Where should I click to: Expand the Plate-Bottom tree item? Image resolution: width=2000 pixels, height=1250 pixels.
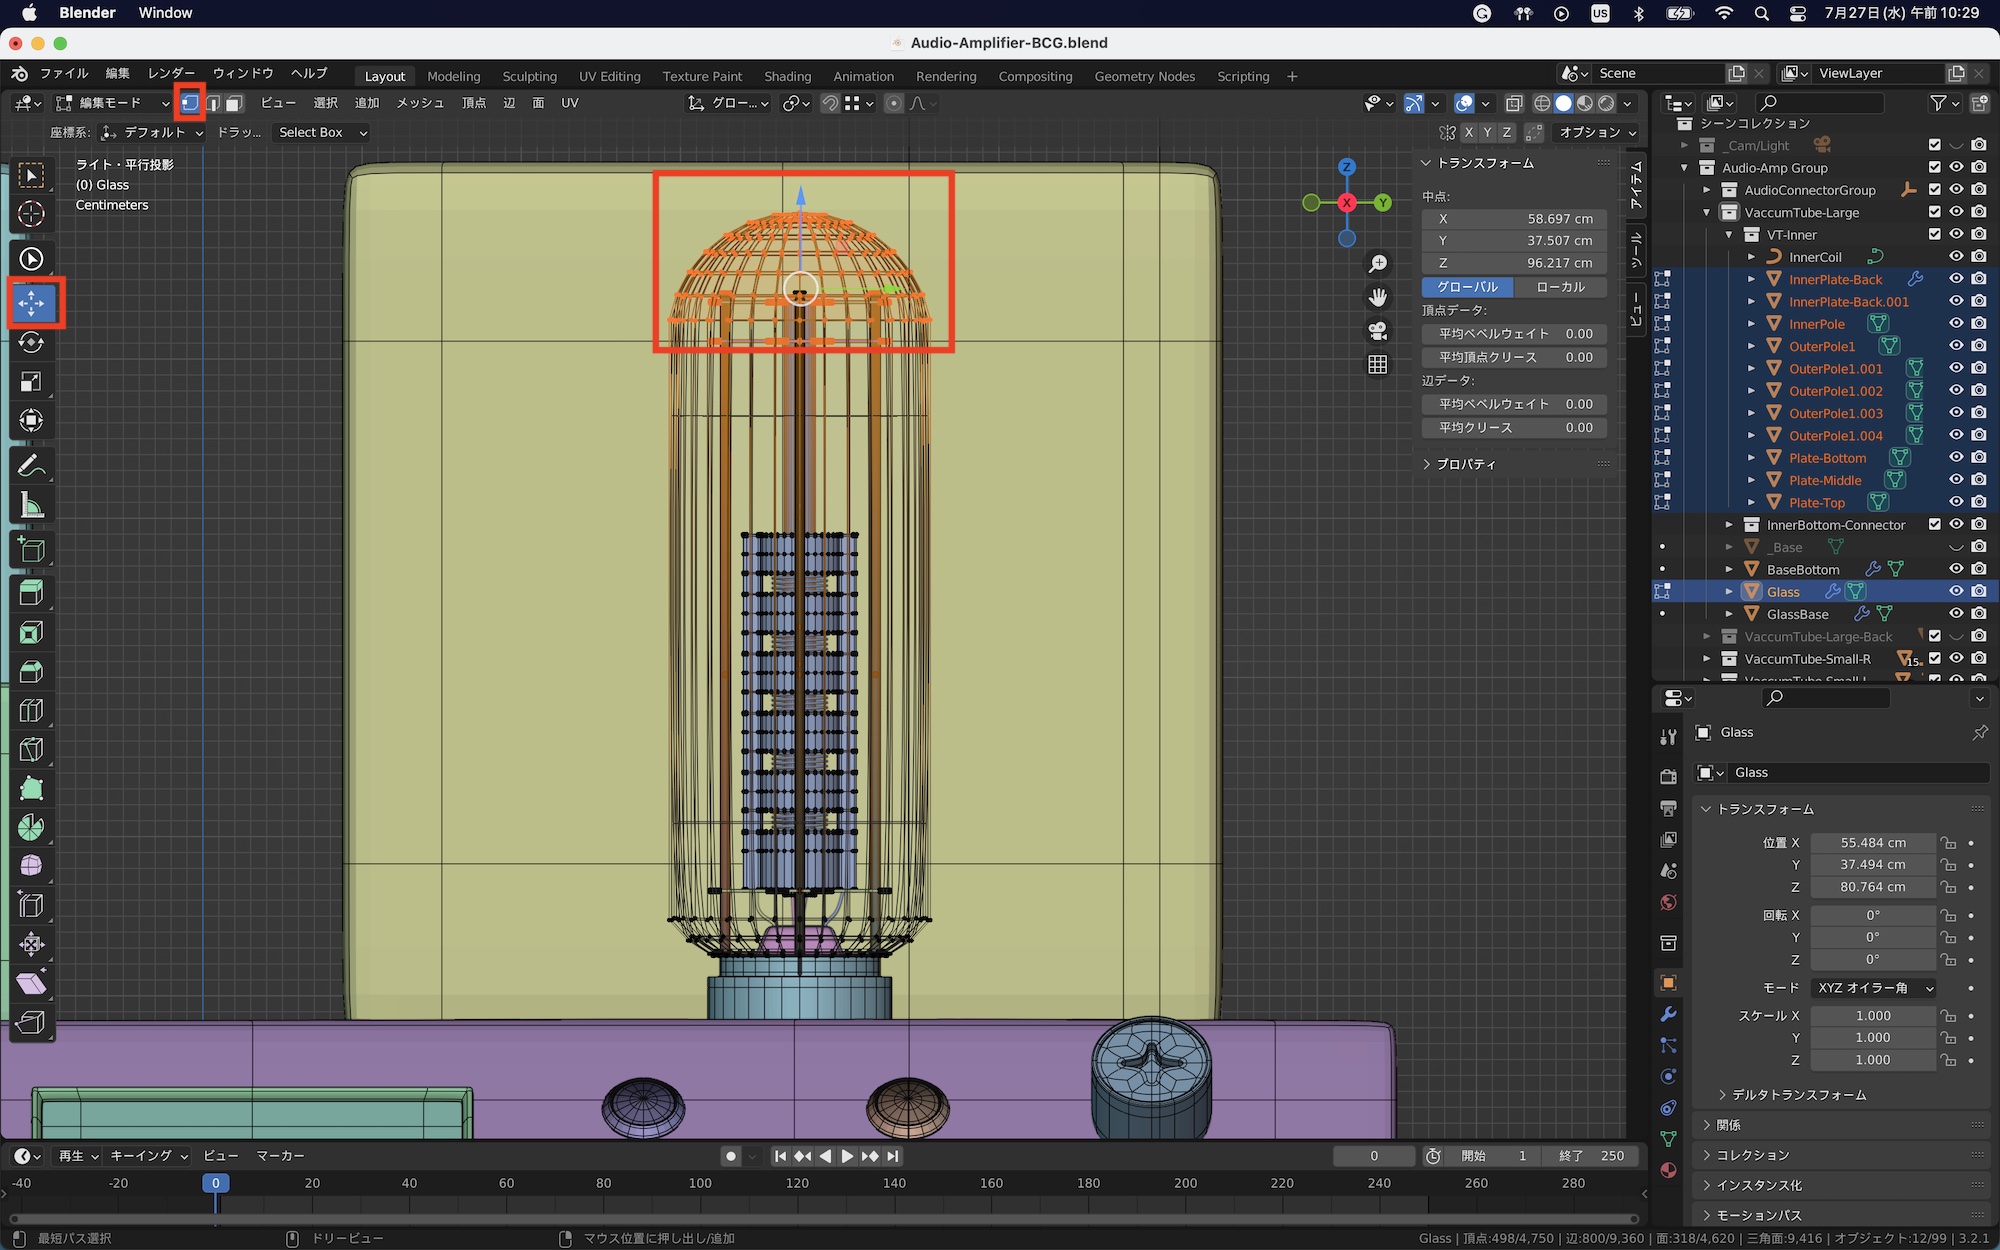(x=1751, y=458)
